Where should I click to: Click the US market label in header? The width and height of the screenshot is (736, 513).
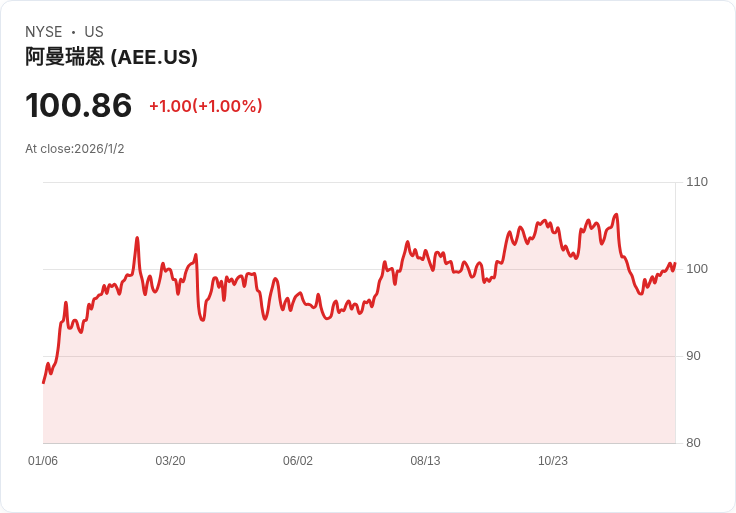click(x=94, y=32)
